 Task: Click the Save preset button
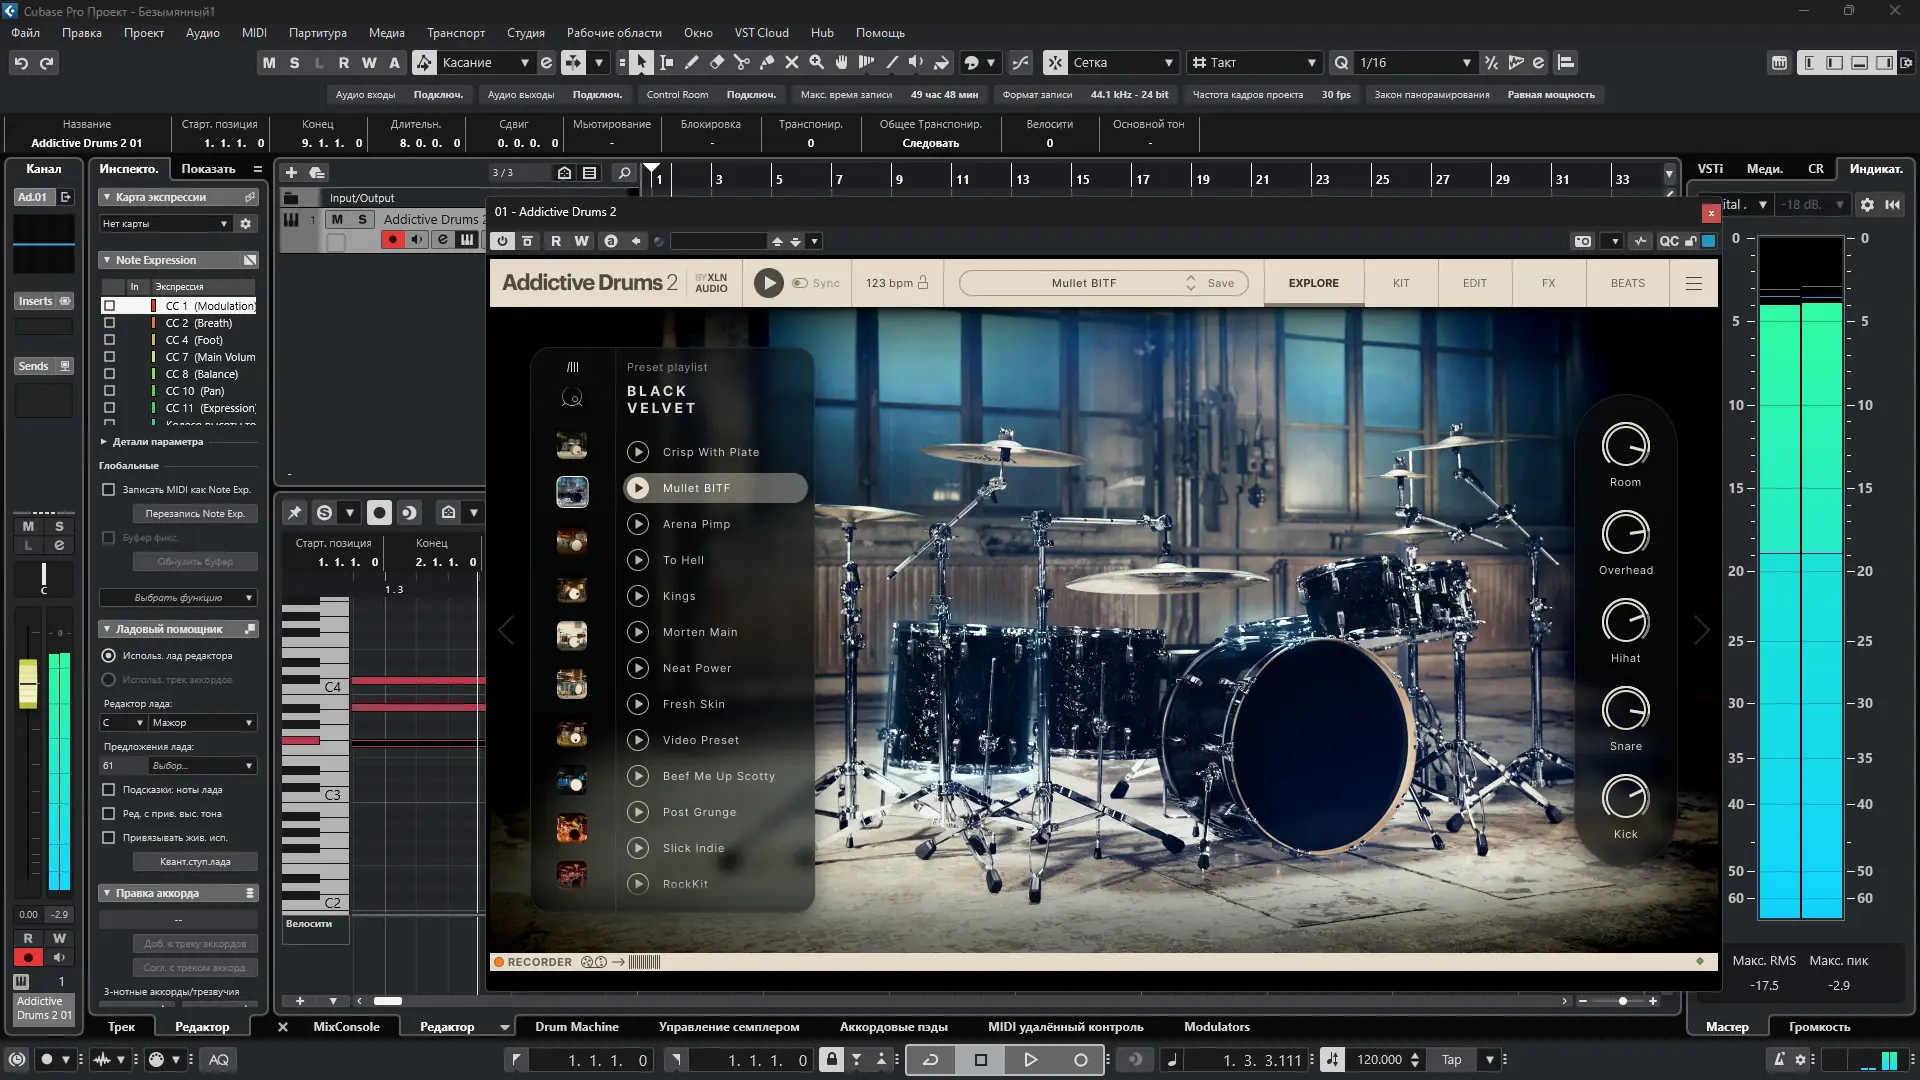[x=1220, y=283]
